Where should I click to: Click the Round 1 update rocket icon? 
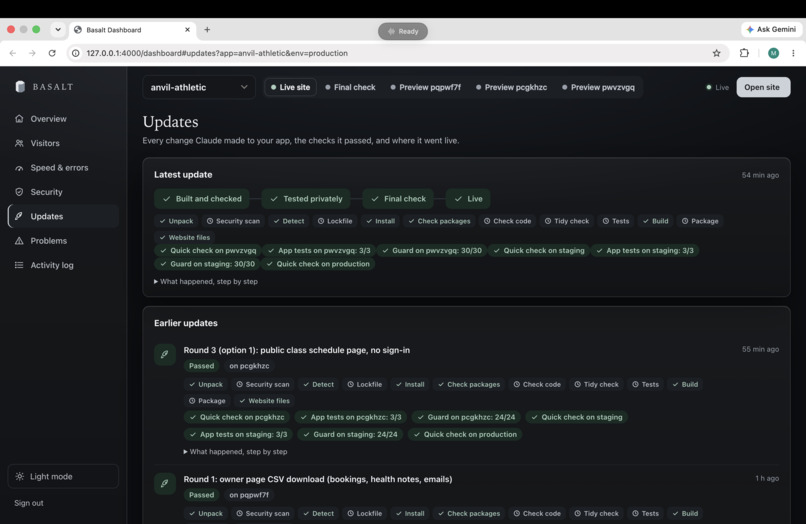pyautogui.click(x=164, y=483)
